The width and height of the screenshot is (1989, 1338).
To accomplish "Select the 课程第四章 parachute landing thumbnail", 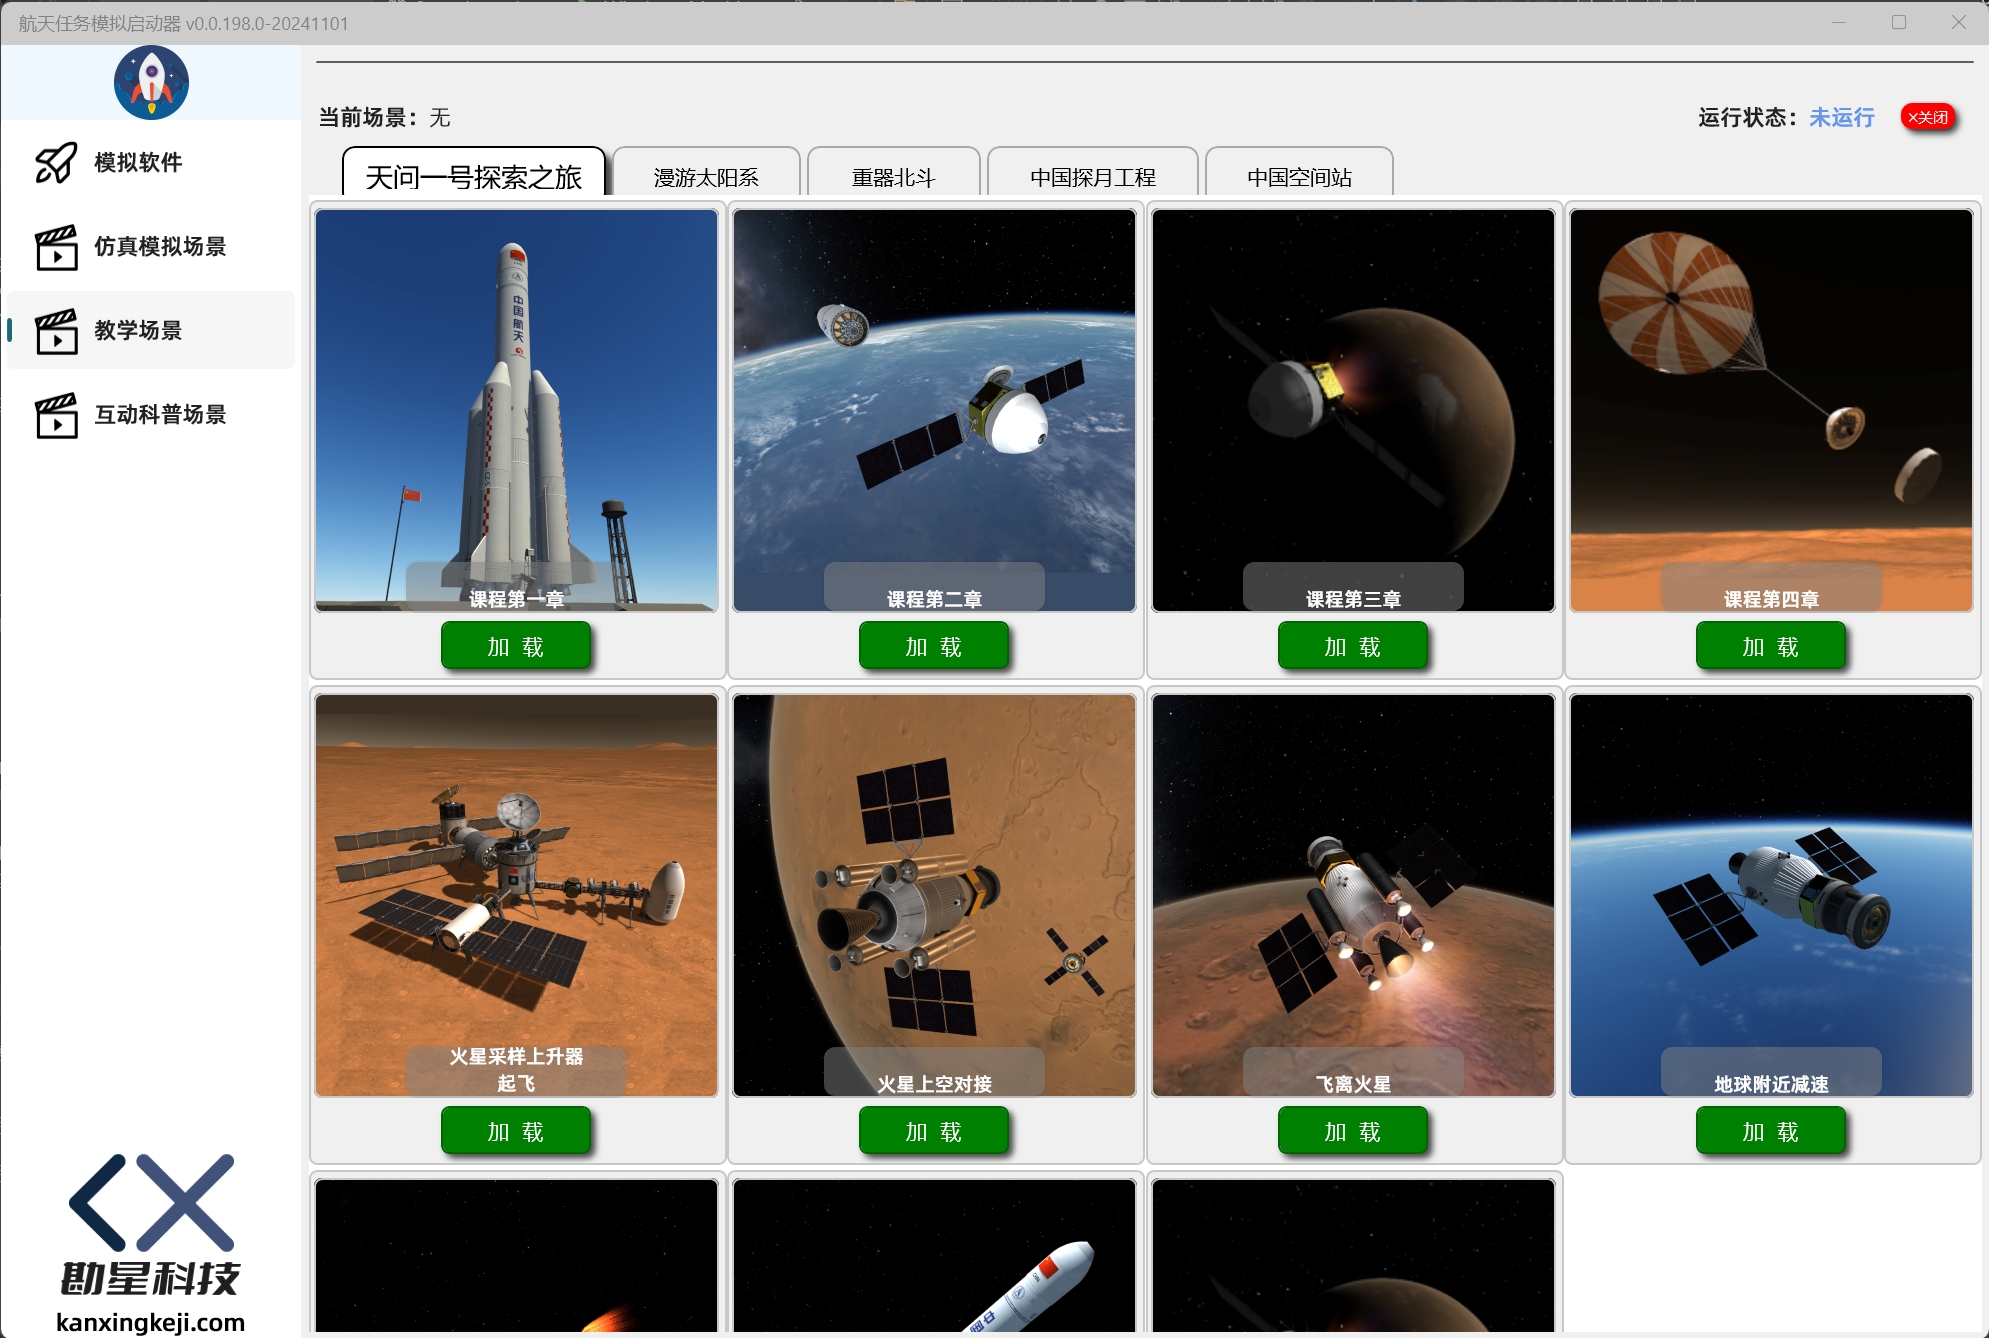I will tap(1771, 410).
